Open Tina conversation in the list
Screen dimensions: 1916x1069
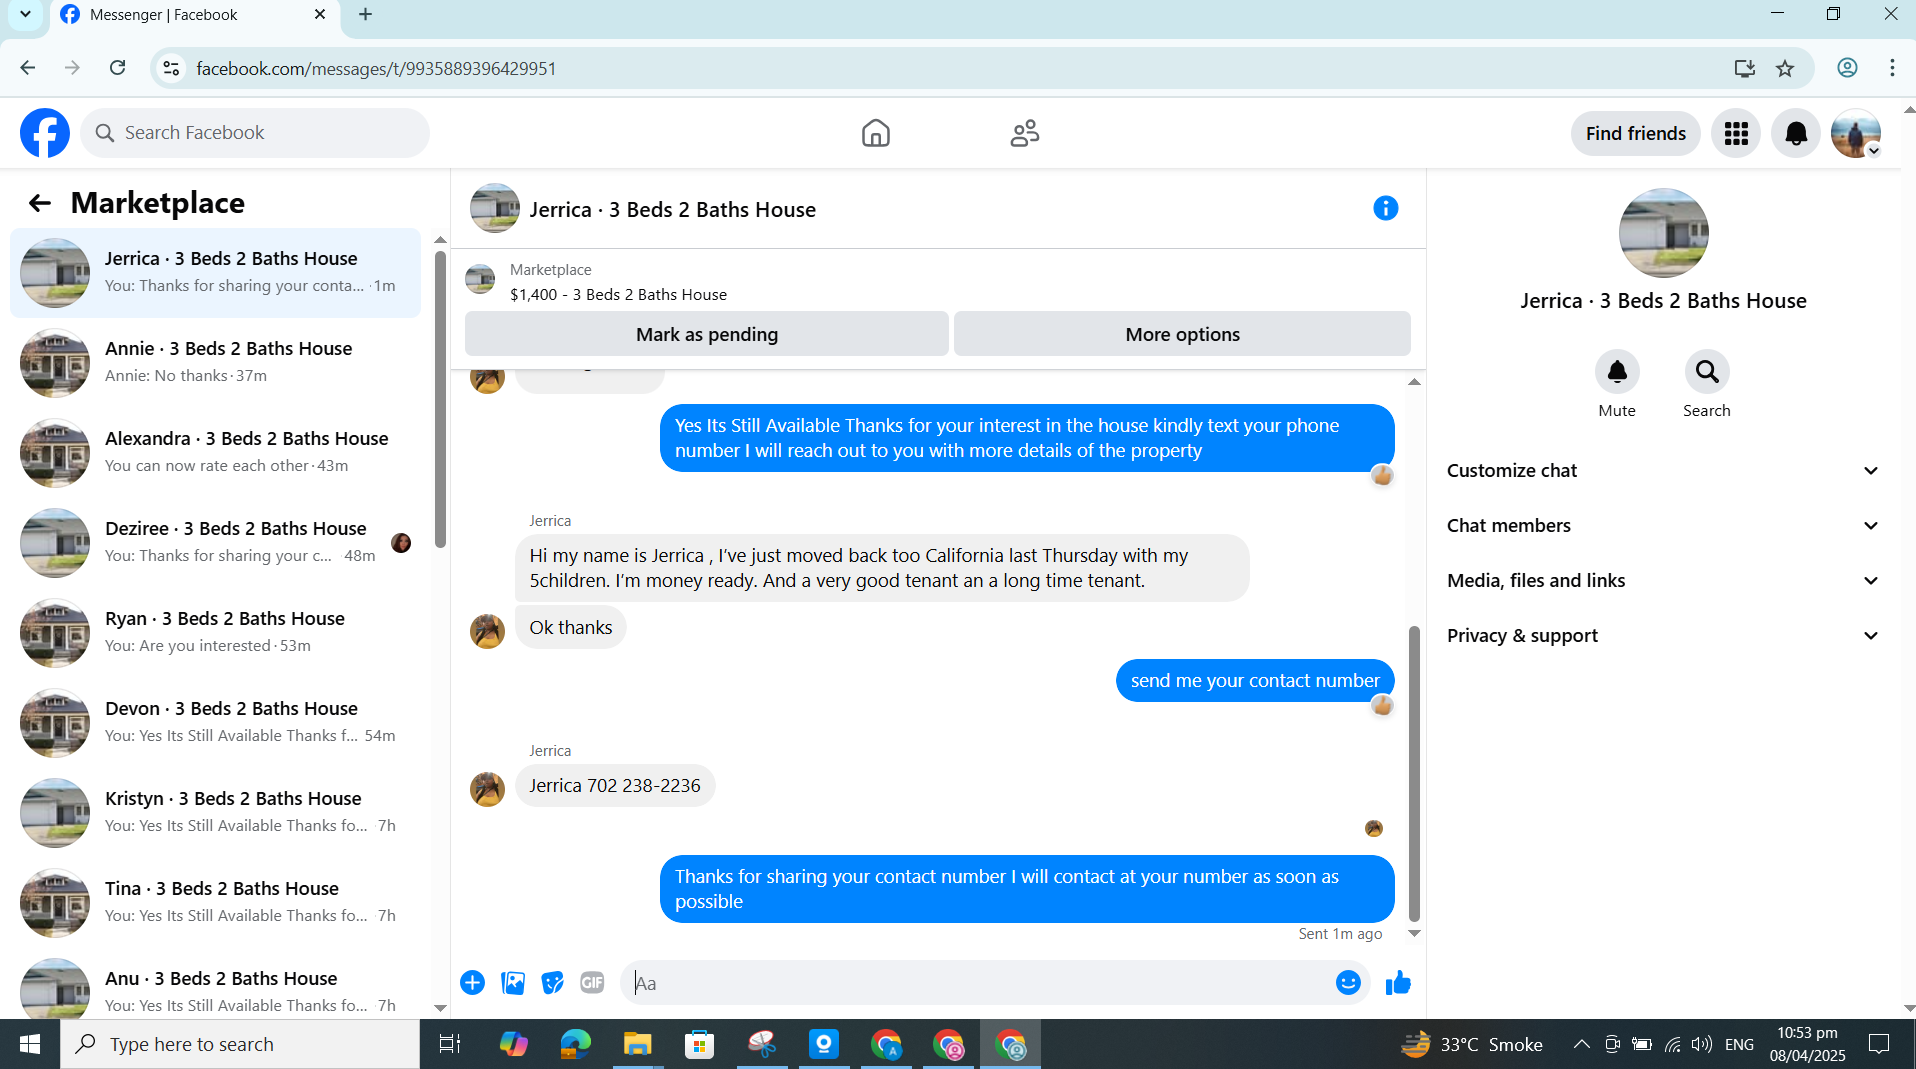(215, 903)
